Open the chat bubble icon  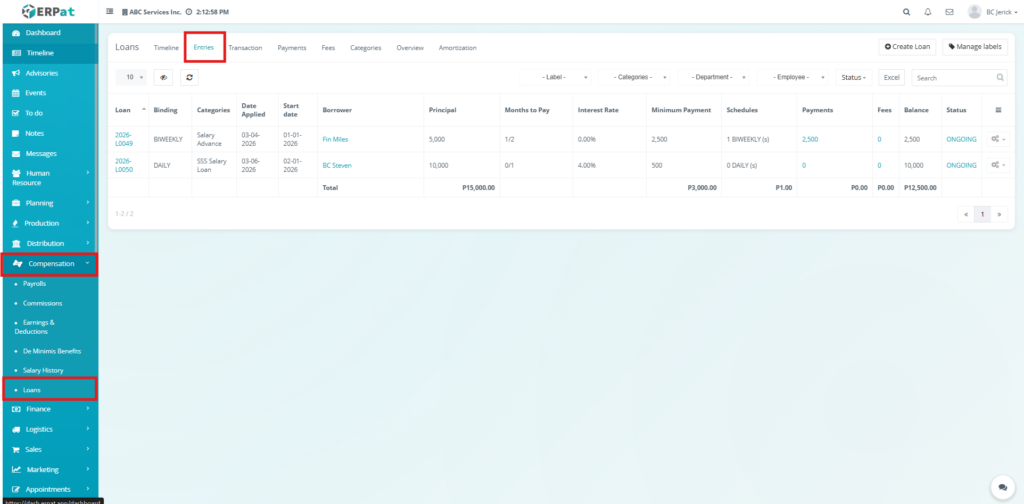[x=1001, y=485]
